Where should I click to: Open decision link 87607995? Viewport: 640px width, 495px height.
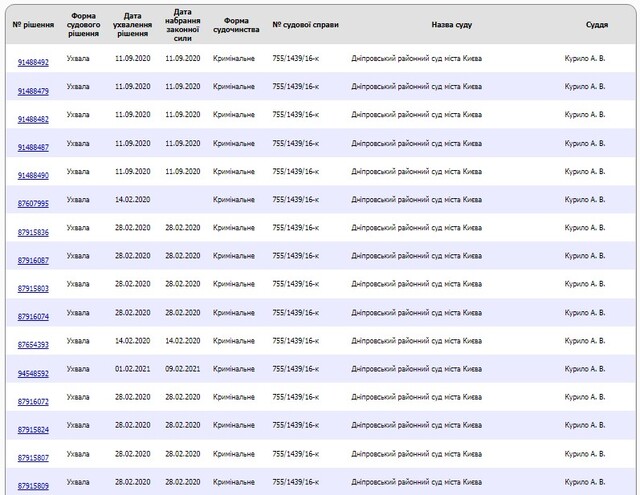(x=33, y=204)
